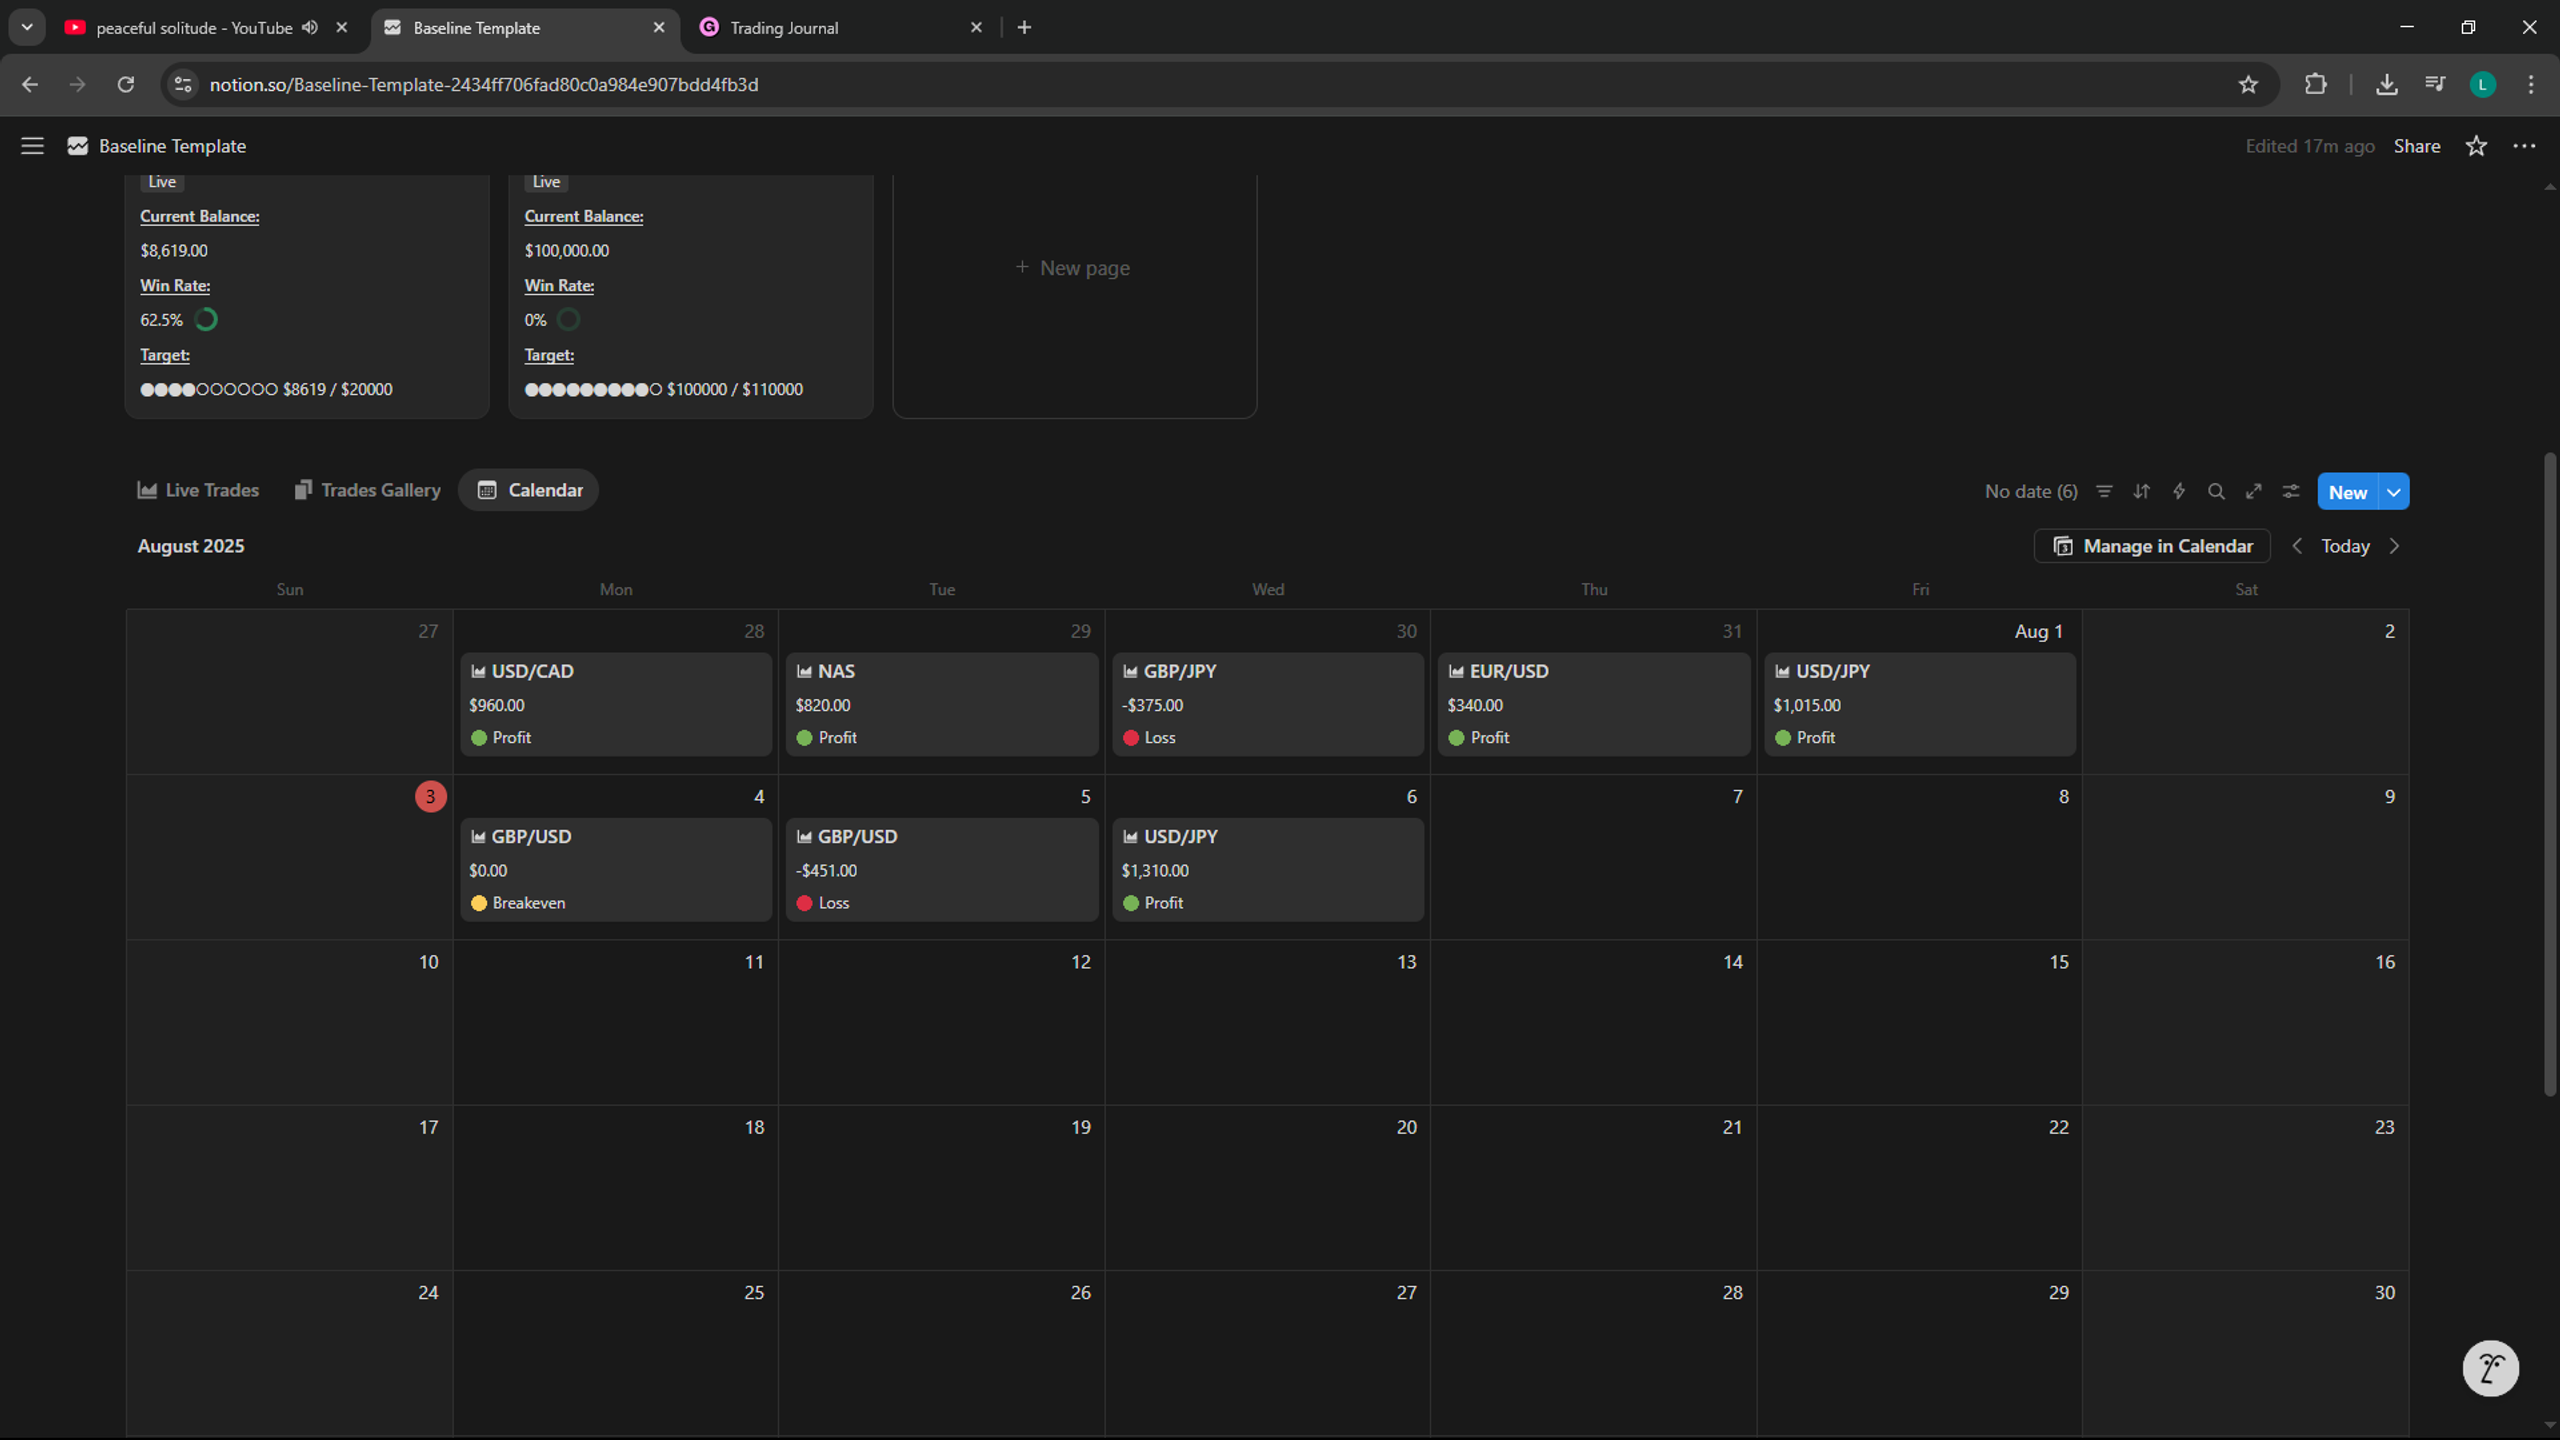The height and width of the screenshot is (1440, 2560).
Task: Bookmark this page in Chrome
Action: [x=2248, y=84]
